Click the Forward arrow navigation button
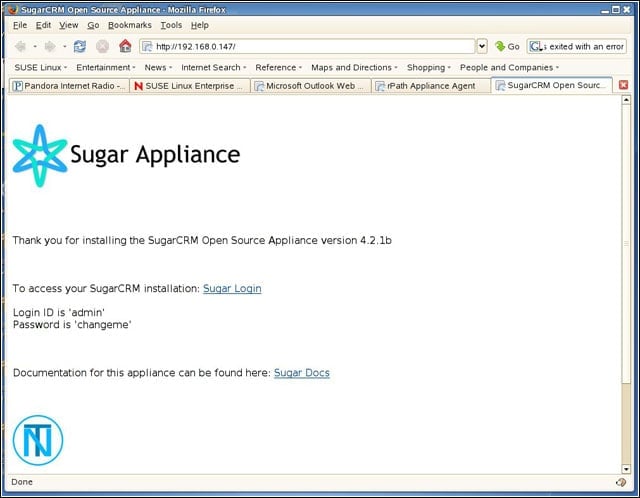The width and height of the screenshot is (640, 498). [x=50, y=47]
